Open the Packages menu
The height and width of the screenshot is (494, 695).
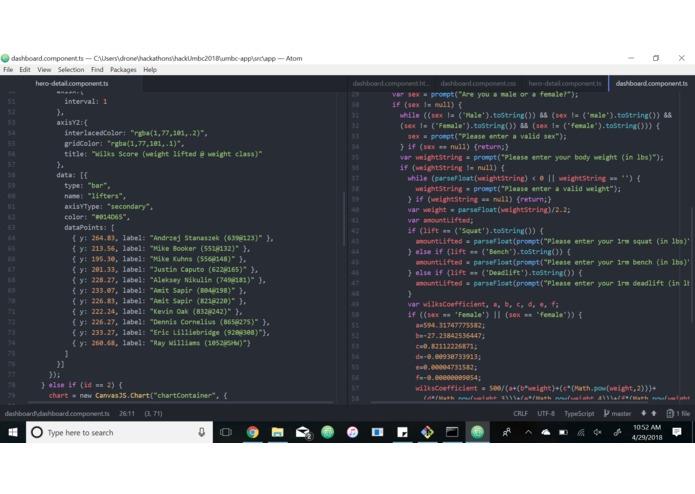point(123,70)
